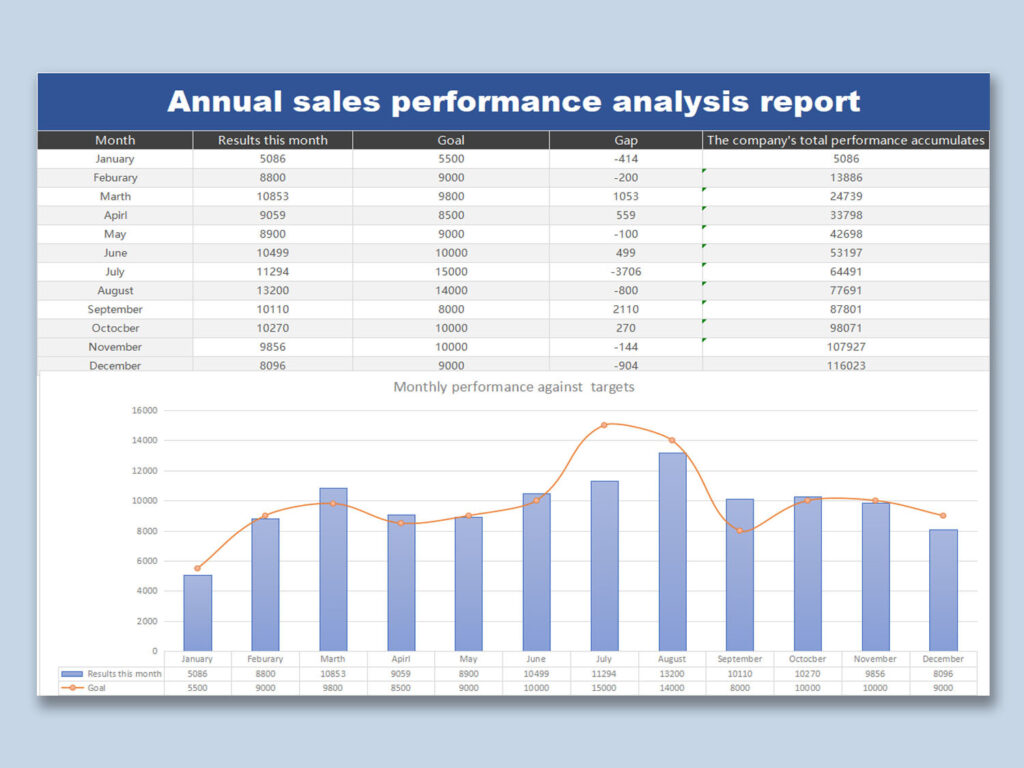The width and height of the screenshot is (1024, 768).
Task: Click the March results cell with 10853
Action: (272, 196)
